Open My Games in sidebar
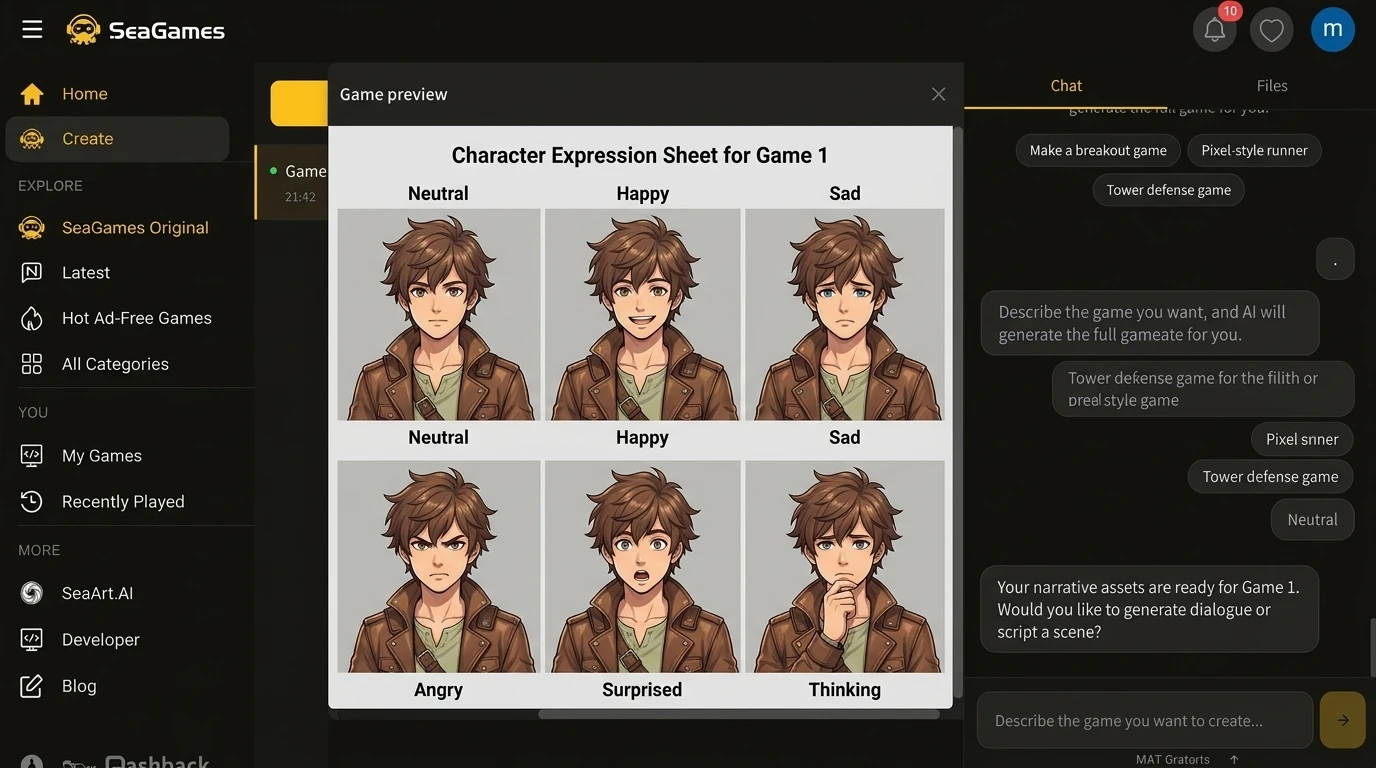 [102, 456]
